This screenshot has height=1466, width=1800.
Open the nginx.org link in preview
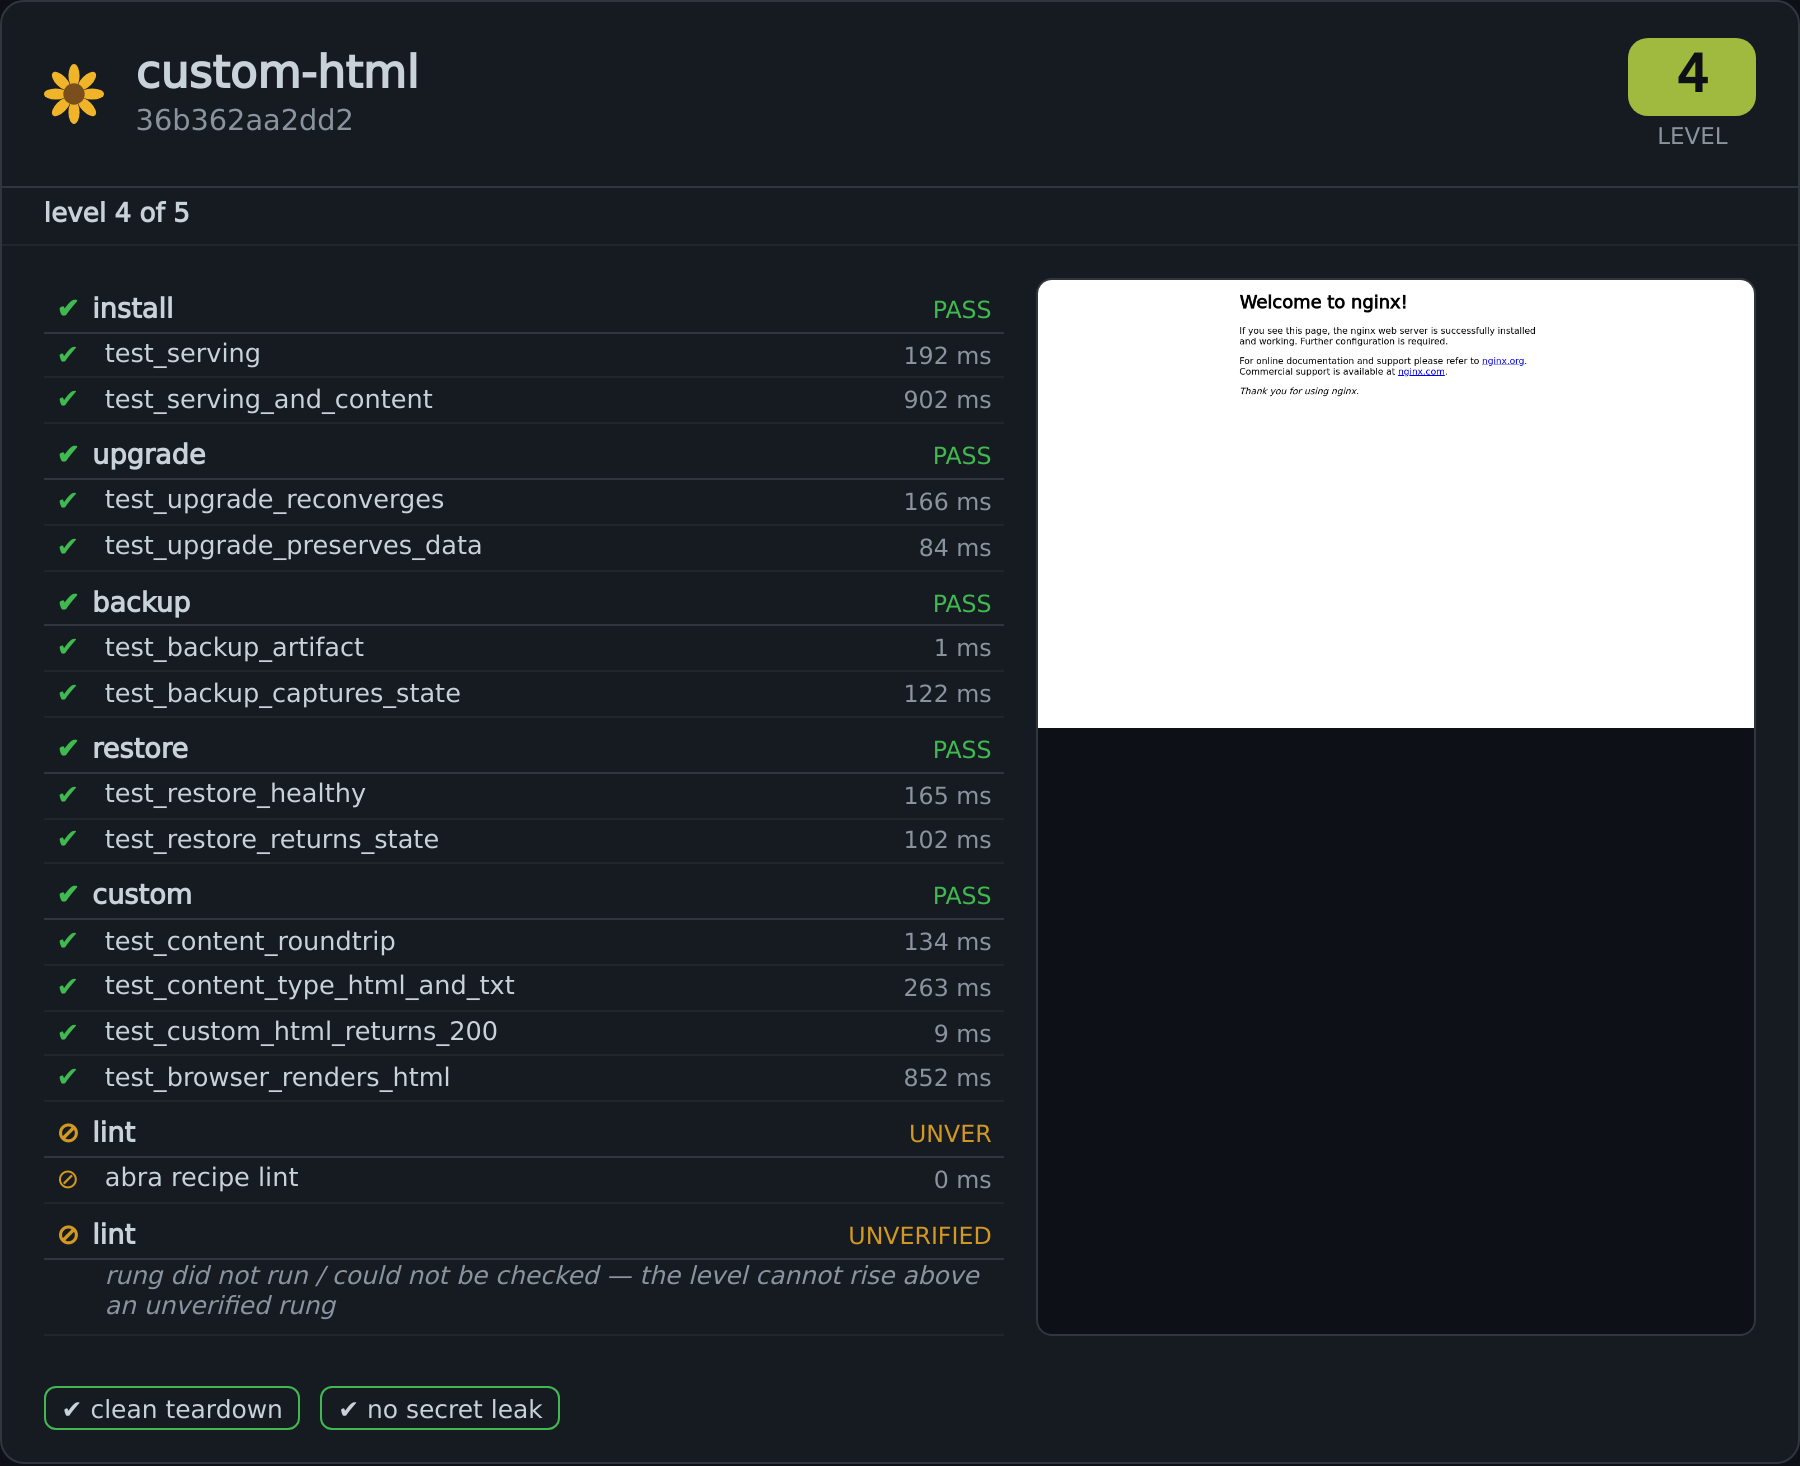[1503, 361]
